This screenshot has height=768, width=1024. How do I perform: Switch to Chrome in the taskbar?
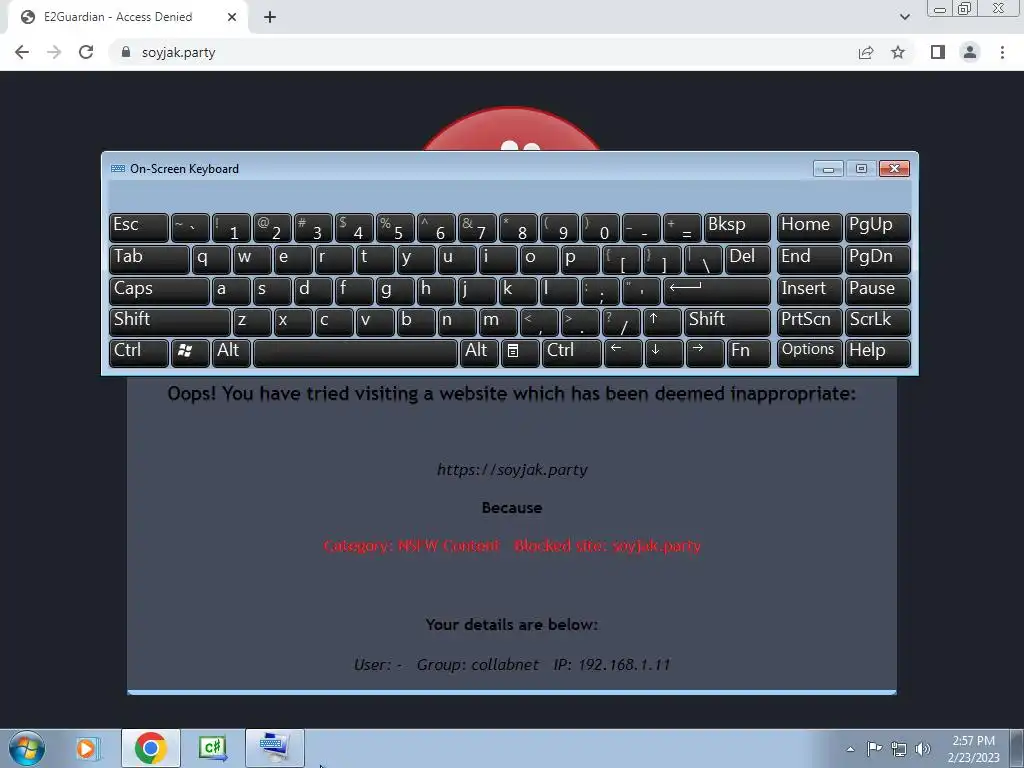[150, 748]
